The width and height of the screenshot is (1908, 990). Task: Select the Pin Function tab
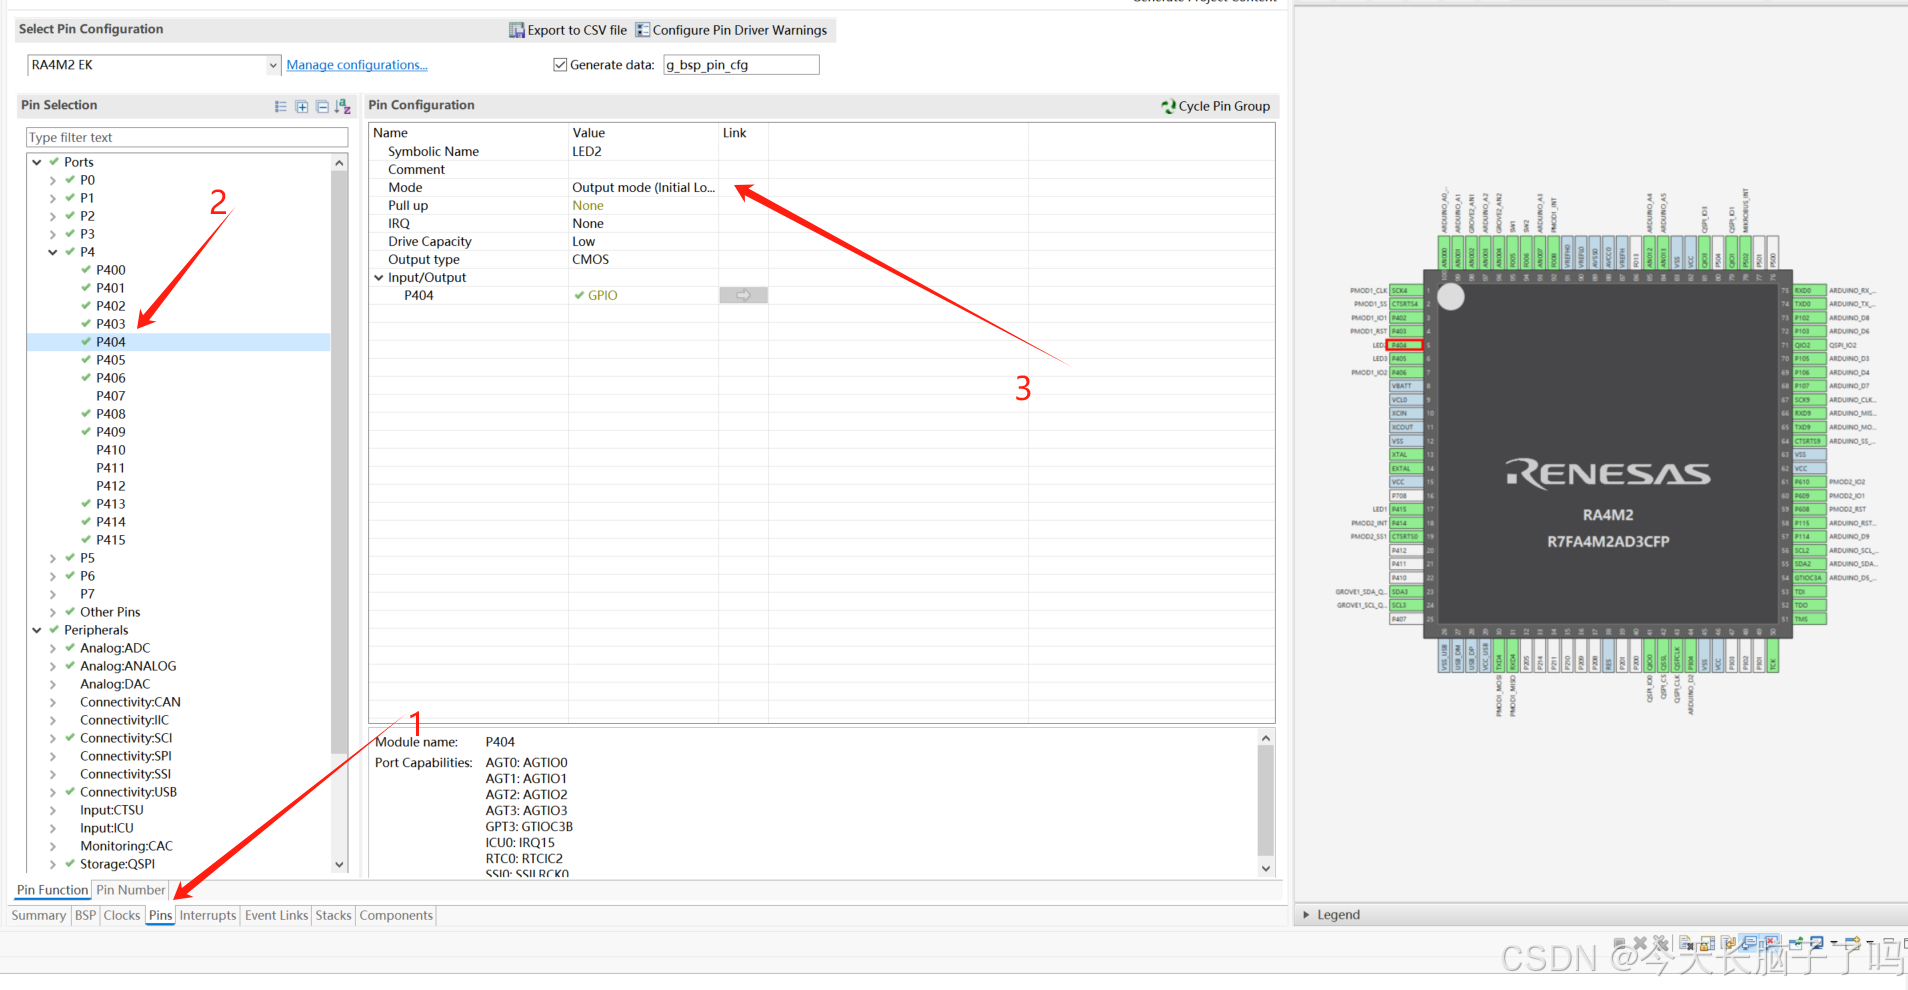52,890
